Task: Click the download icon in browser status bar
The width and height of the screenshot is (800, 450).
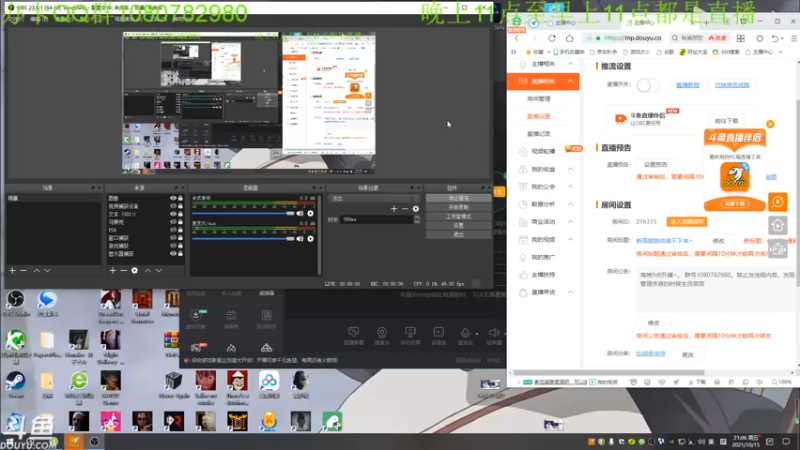Action: [x=697, y=382]
